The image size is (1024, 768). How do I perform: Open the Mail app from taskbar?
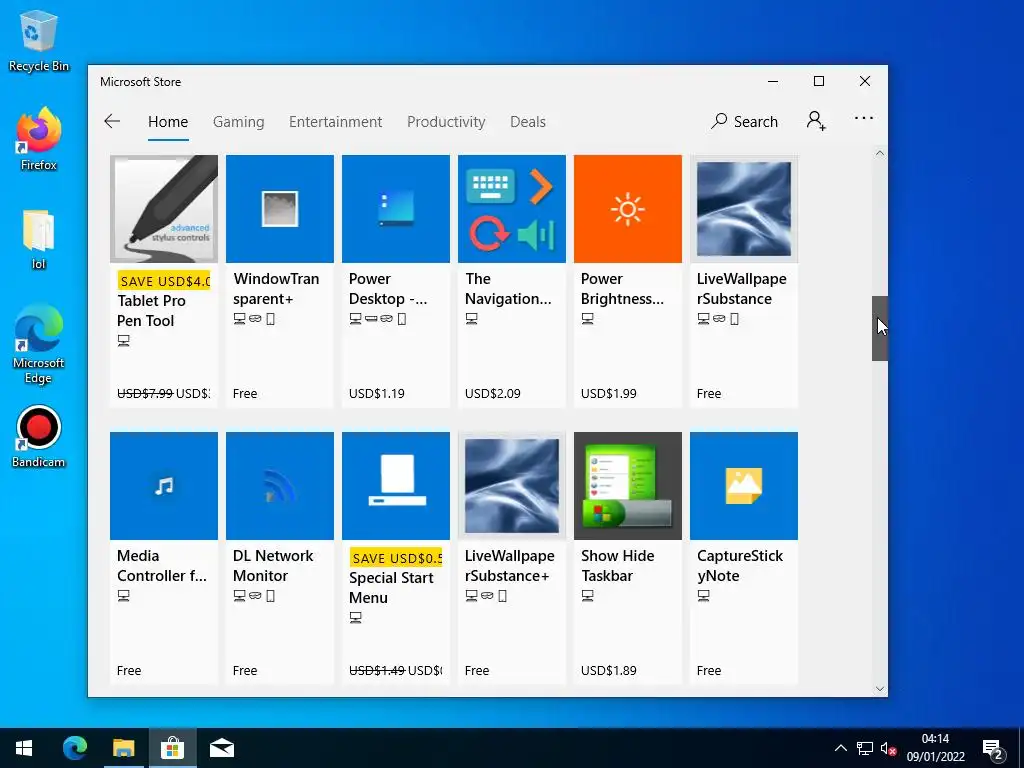click(222, 748)
